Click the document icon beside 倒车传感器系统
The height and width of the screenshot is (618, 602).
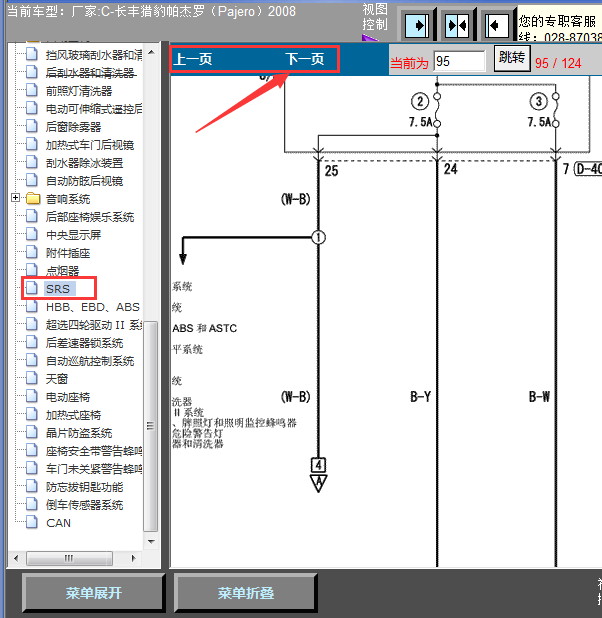pyautogui.click(x=32, y=504)
